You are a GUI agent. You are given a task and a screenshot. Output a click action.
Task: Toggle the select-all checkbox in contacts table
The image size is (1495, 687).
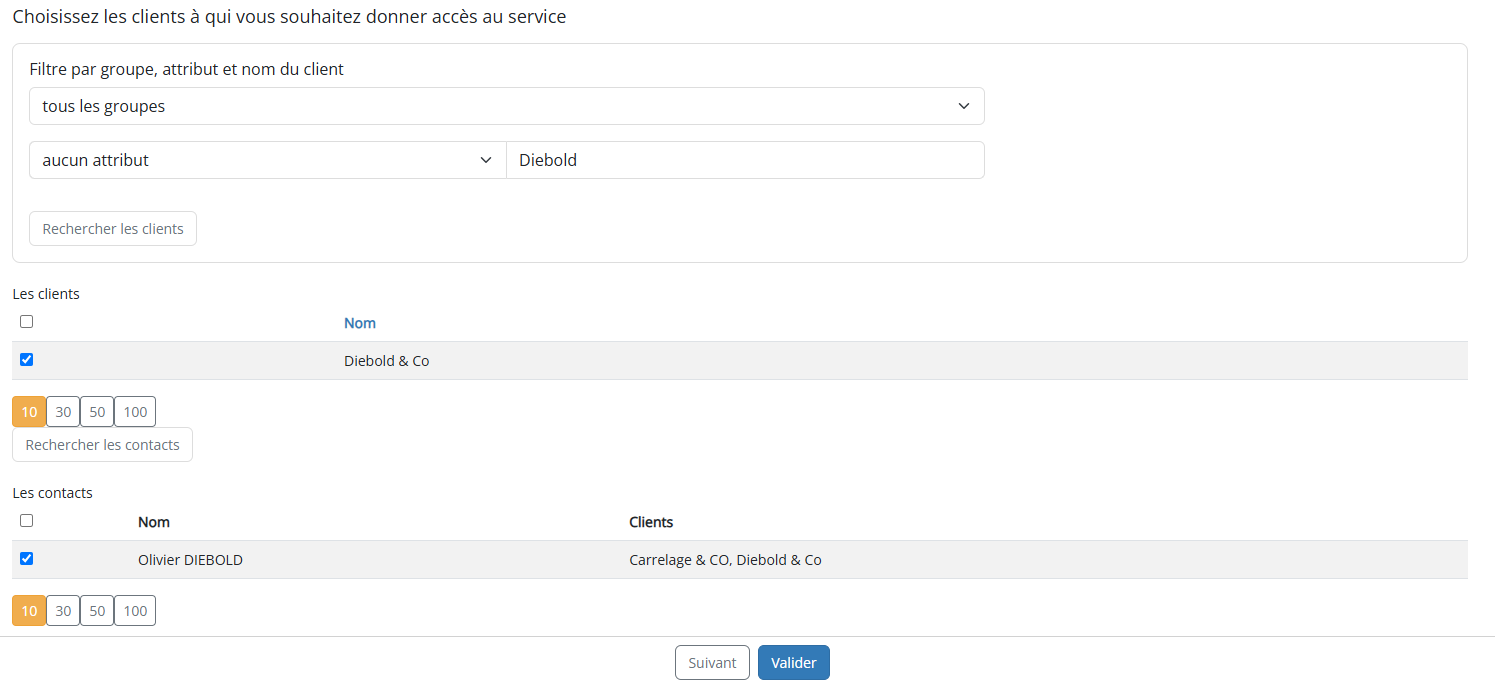coord(27,521)
